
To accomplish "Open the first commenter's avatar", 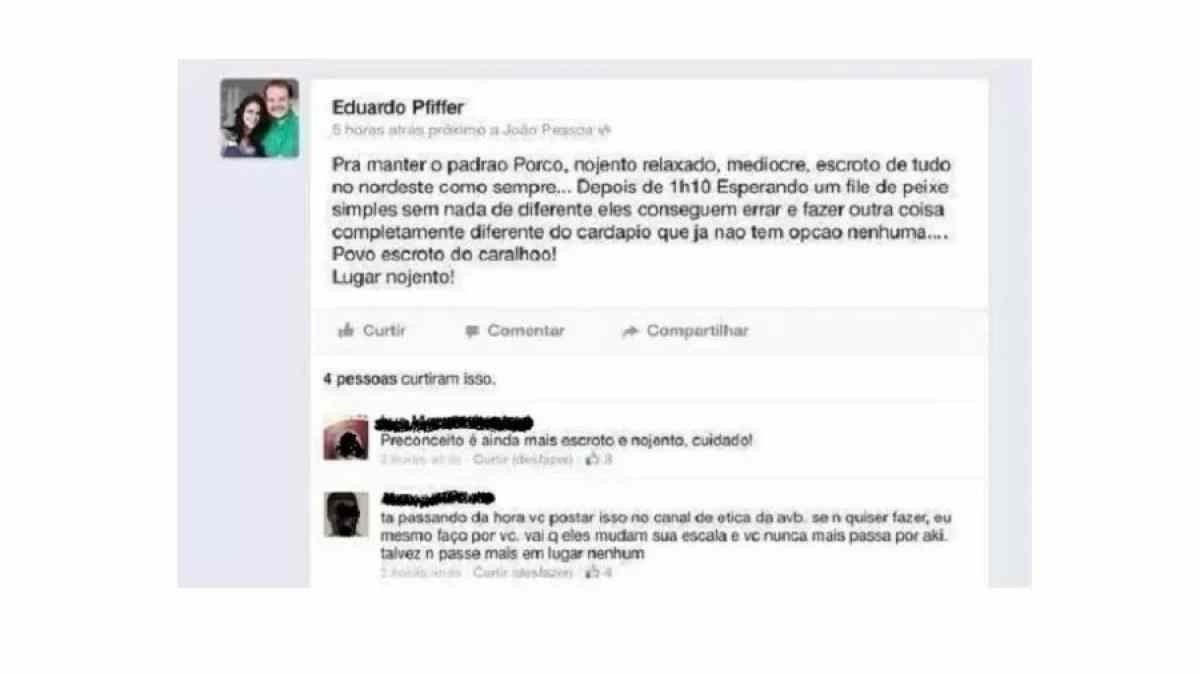I will 346,437.
